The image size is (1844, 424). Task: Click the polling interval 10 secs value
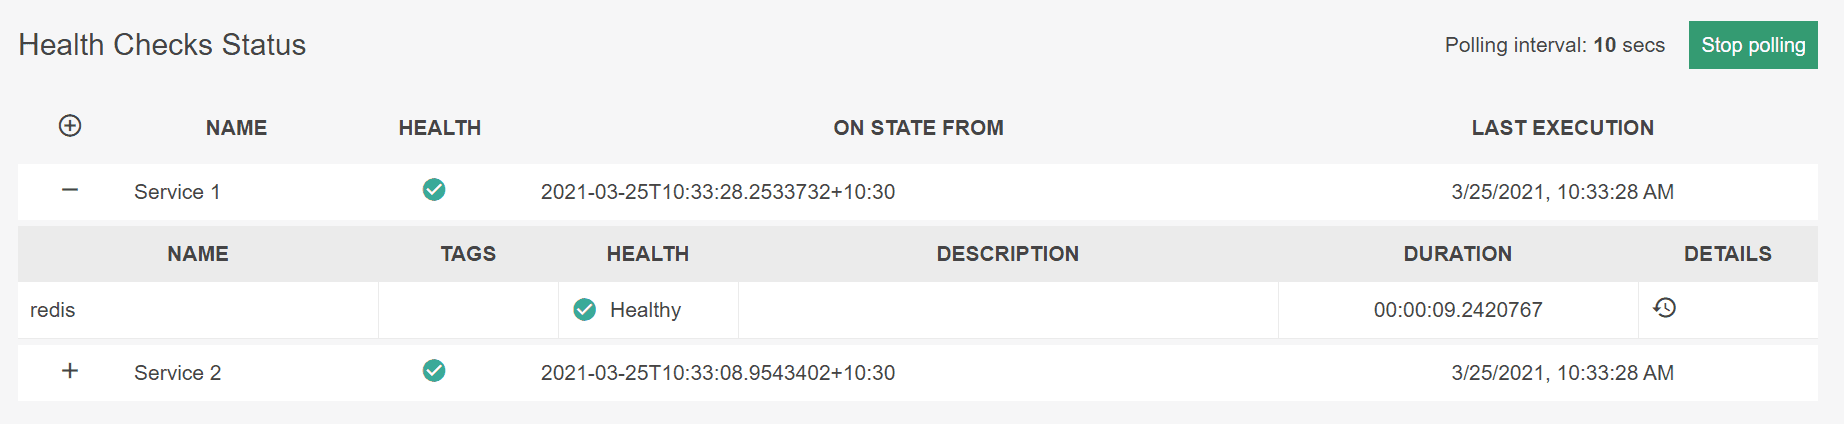pyautogui.click(x=1629, y=45)
